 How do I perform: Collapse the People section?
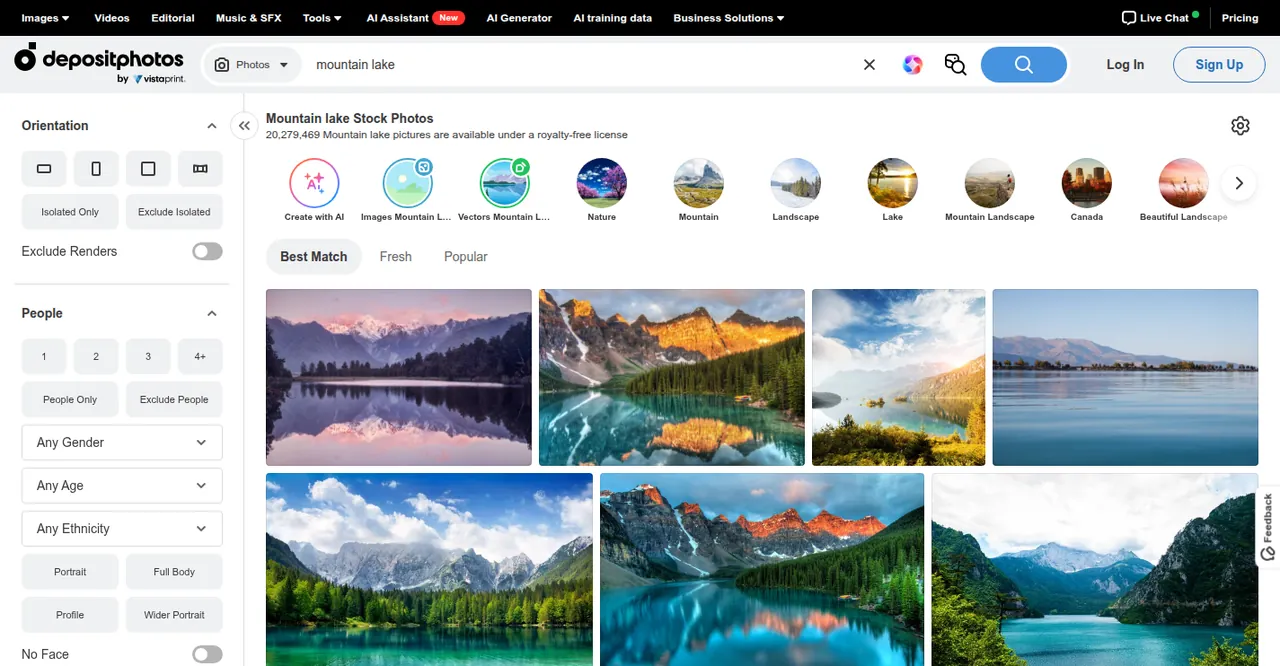click(212, 313)
